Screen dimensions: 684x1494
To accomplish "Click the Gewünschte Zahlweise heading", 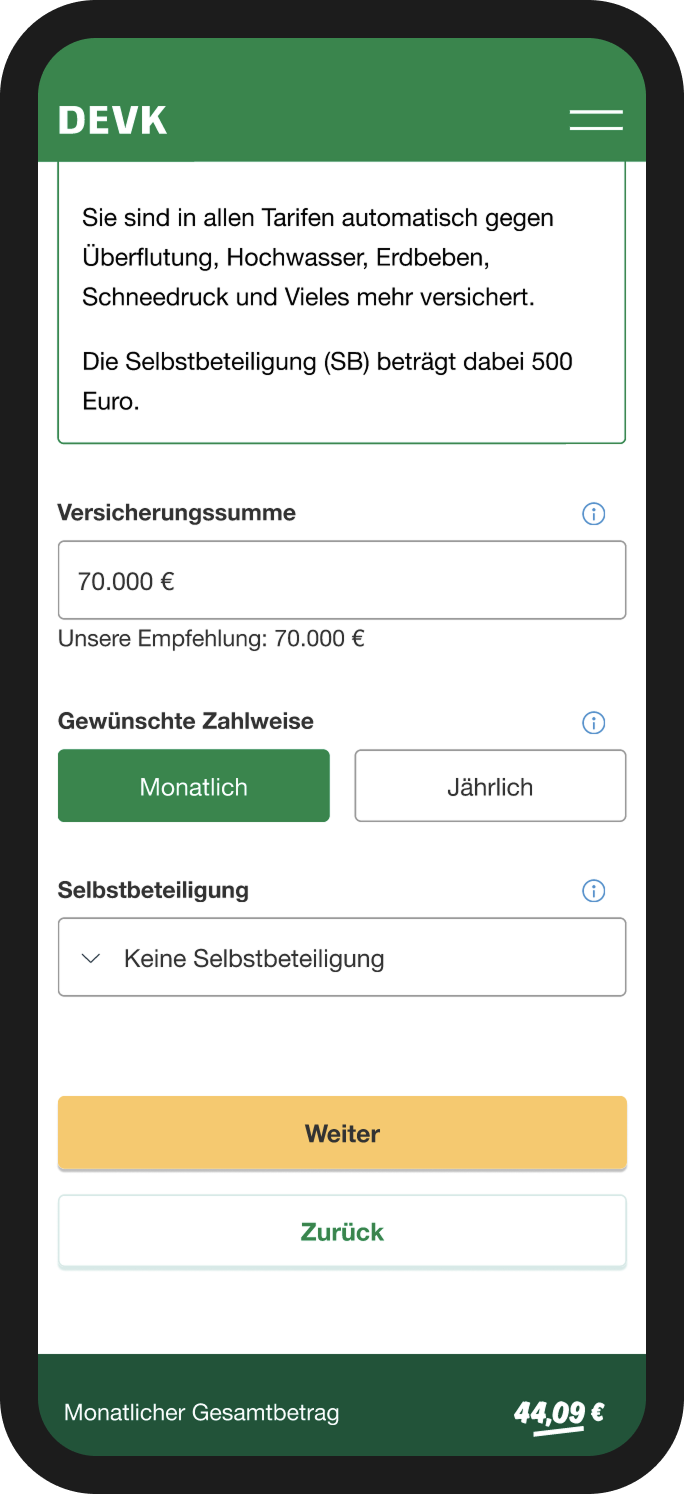I will click(186, 721).
